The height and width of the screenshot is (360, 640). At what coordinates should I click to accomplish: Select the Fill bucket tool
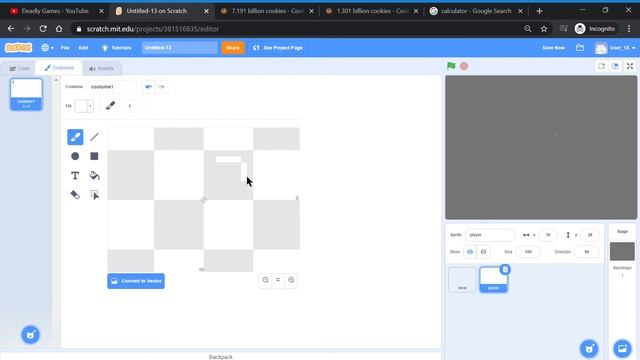[94, 176]
